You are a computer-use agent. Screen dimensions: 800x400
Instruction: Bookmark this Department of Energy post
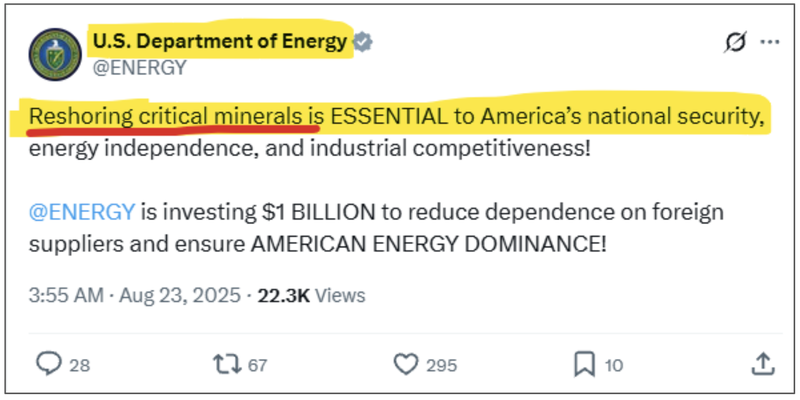click(x=583, y=363)
